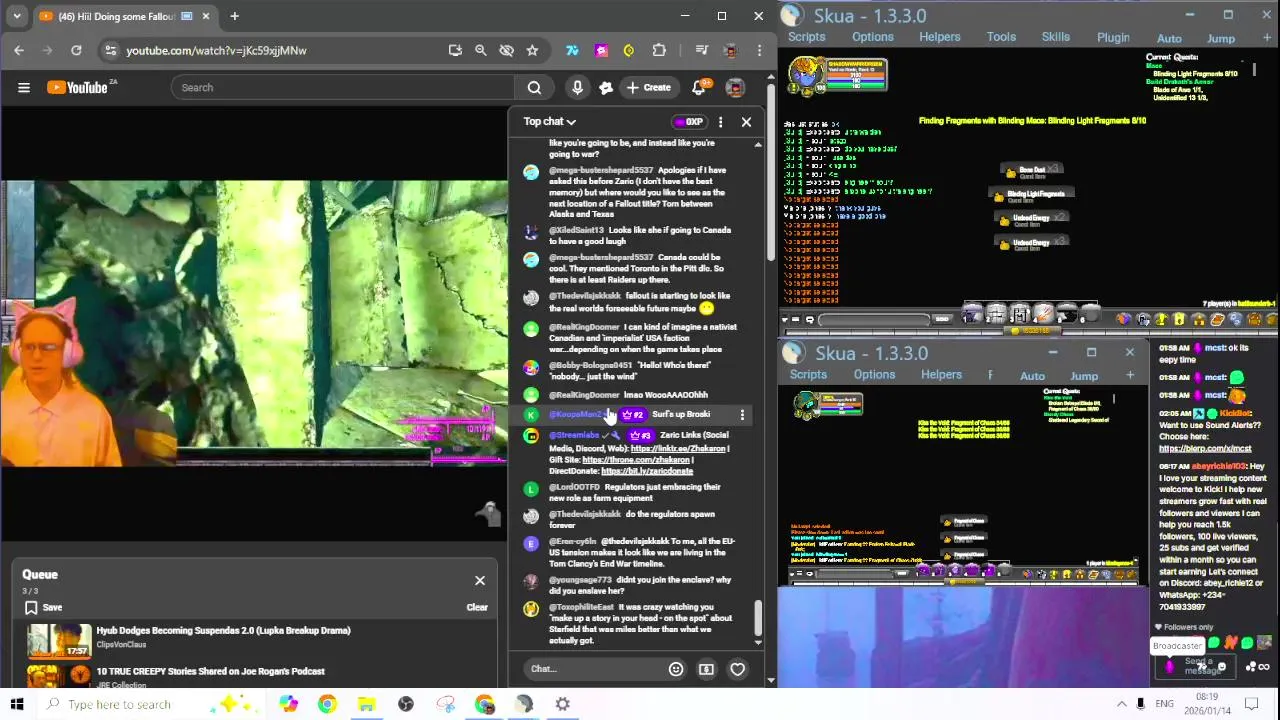Click Auto in top Skua window
This screenshot has height=720, width=1280.
(1169, 38)
